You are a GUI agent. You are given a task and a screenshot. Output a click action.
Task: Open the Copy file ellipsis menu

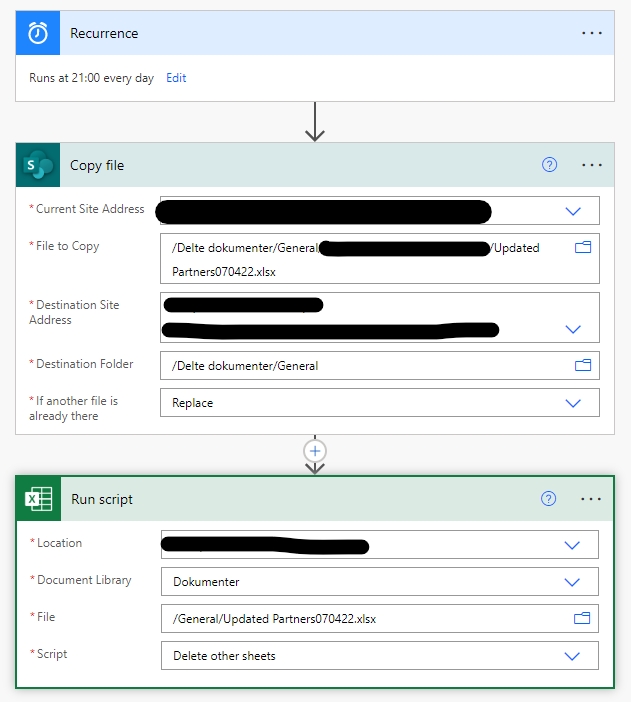pyautogui.click(x=592, y=165)
